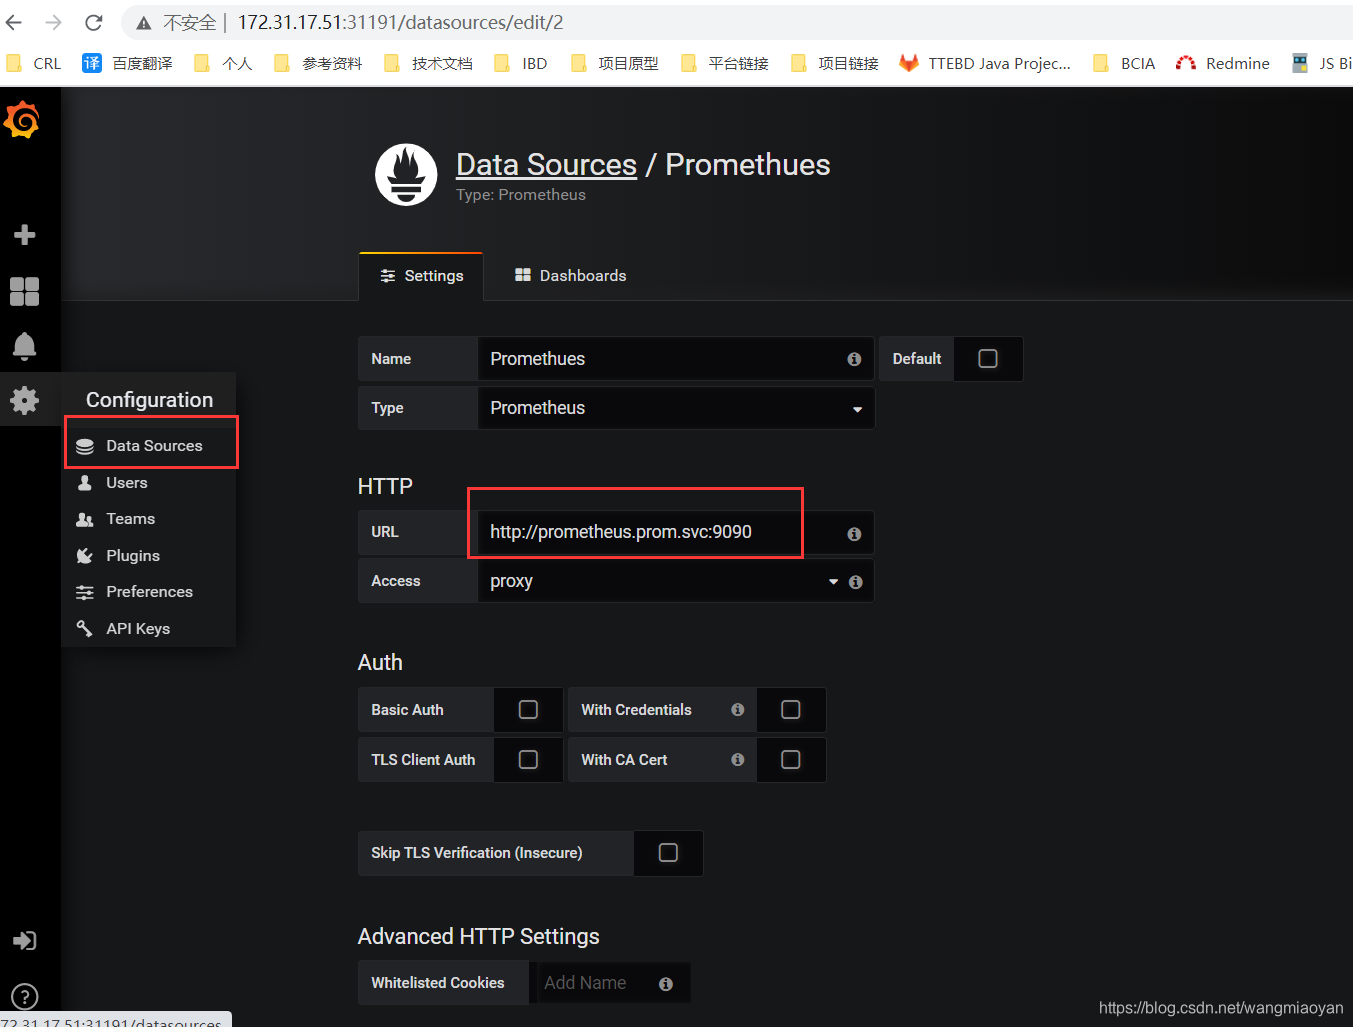This screenshot has width=1353, height=1027.
Task: Select Data Sources in Configuration menu
Action: 151,446
